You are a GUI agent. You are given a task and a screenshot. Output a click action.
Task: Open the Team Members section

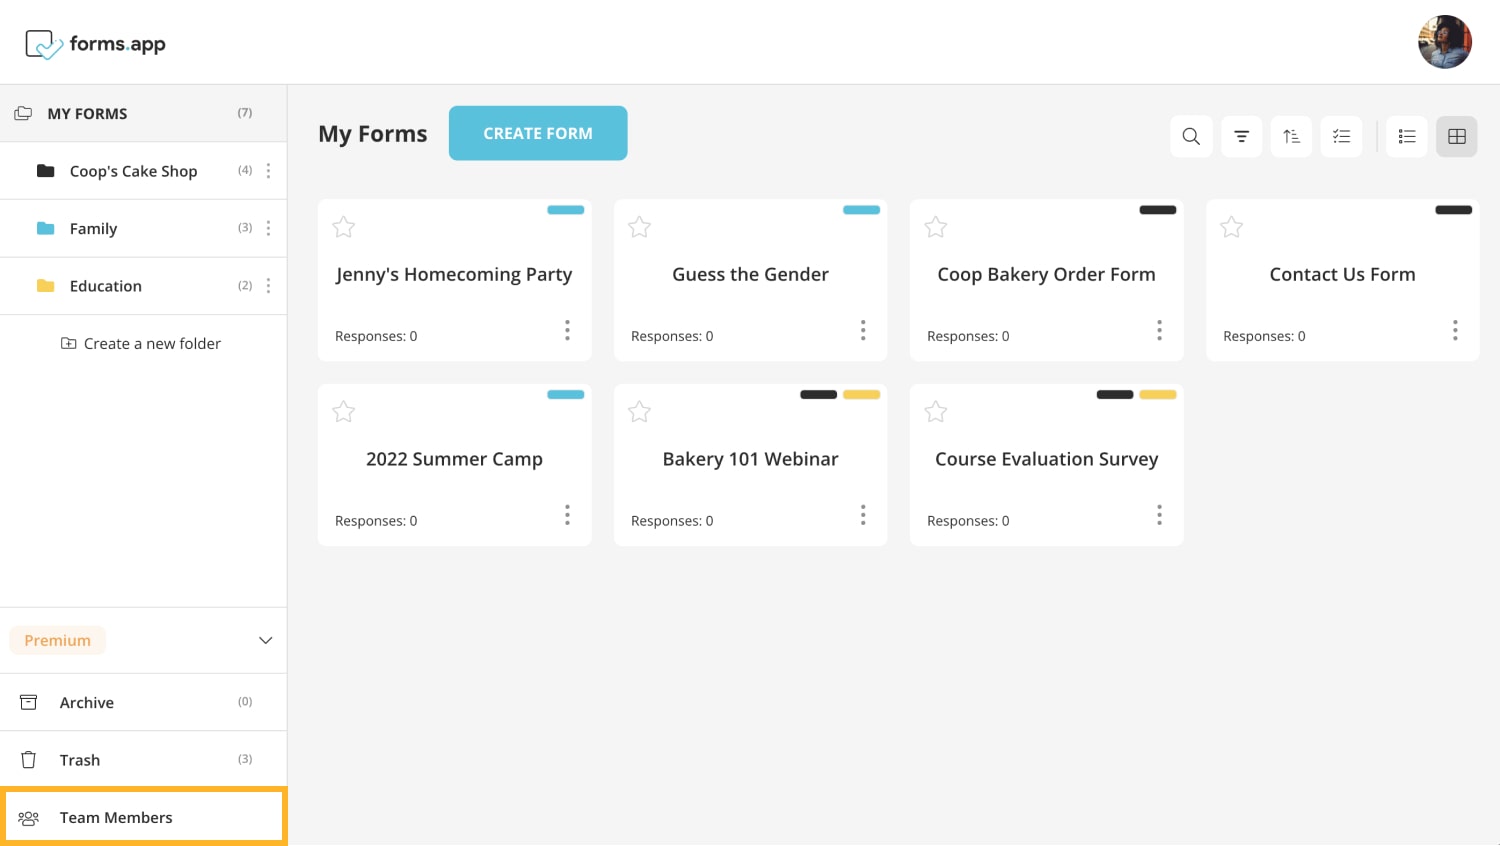(x=116, y=817)
